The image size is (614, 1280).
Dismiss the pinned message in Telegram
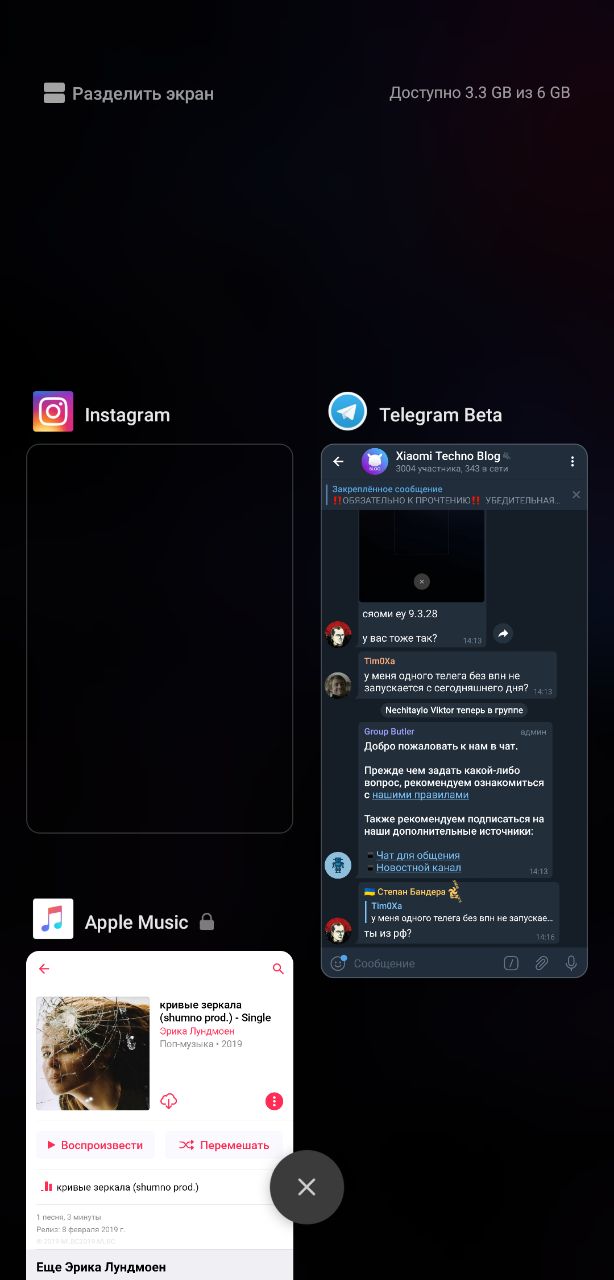click(576, 494)
